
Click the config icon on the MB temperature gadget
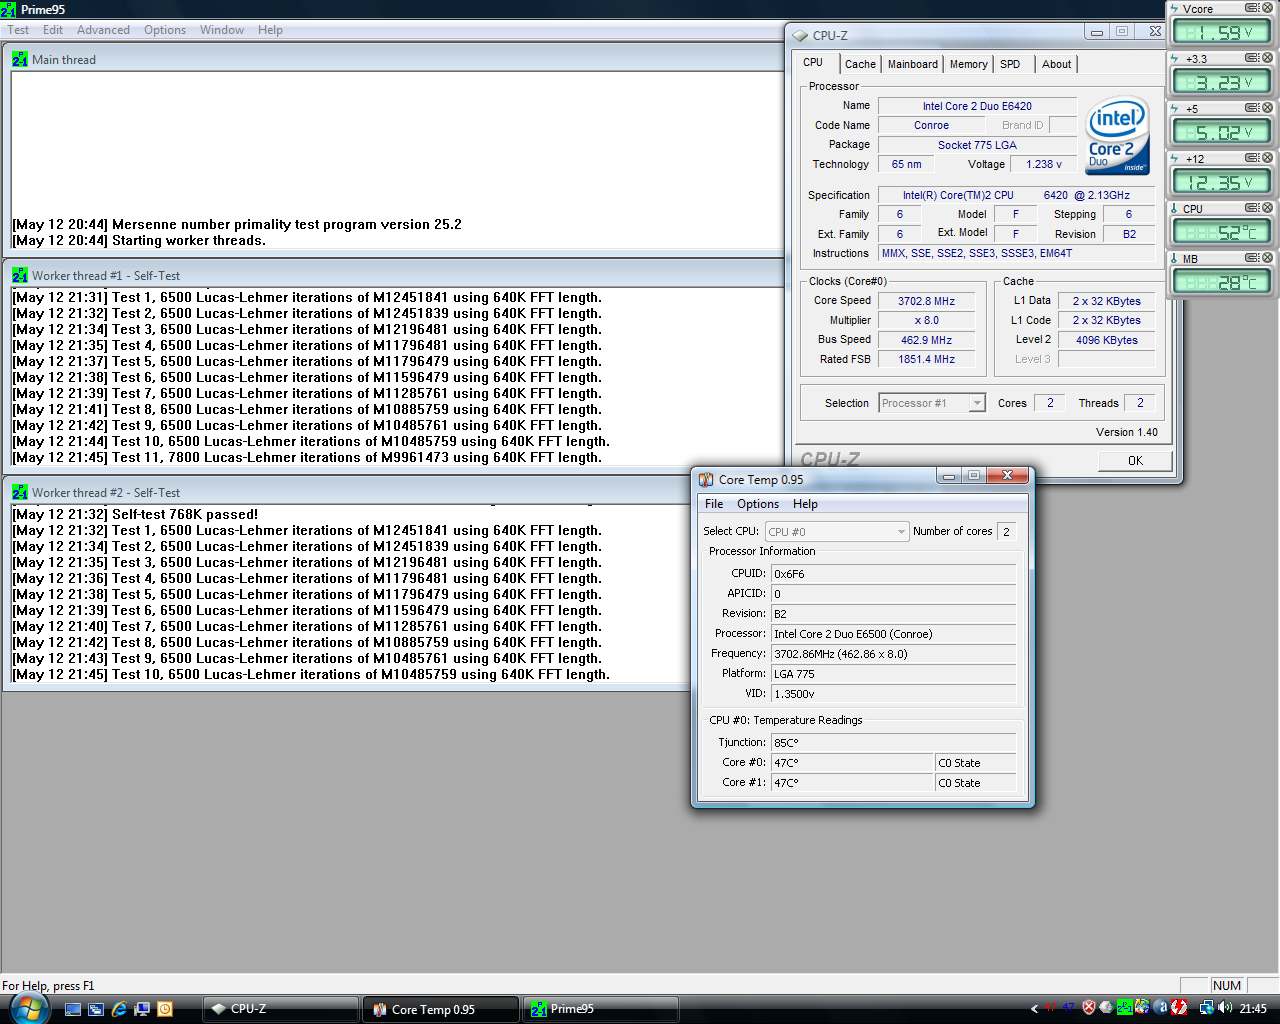[1252, 258]
